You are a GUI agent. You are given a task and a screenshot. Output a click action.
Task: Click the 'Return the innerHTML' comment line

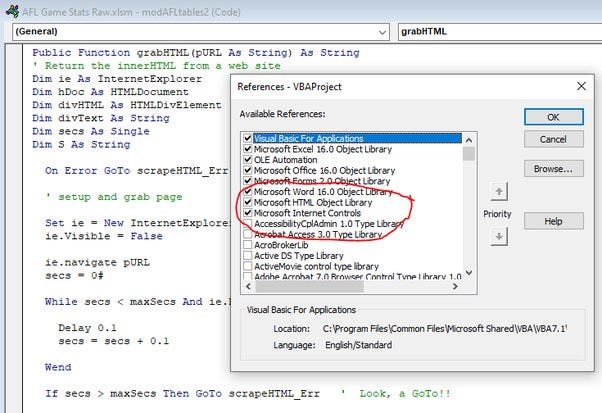157,66
